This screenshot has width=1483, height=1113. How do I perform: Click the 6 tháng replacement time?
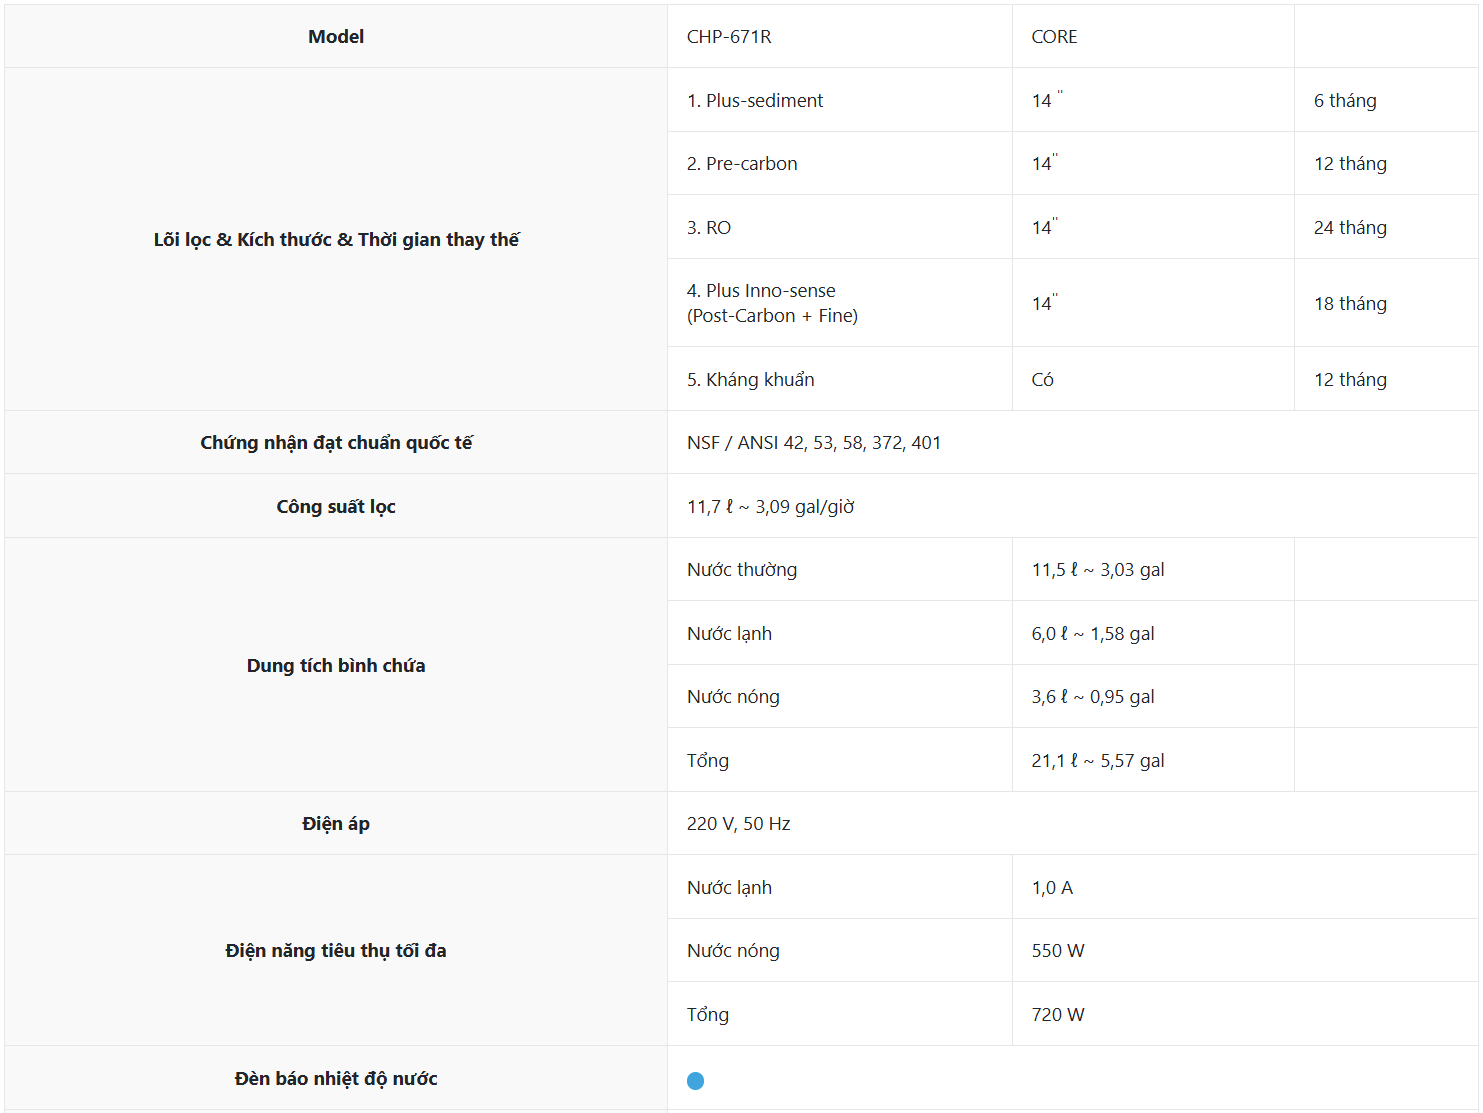[1345, 101]
